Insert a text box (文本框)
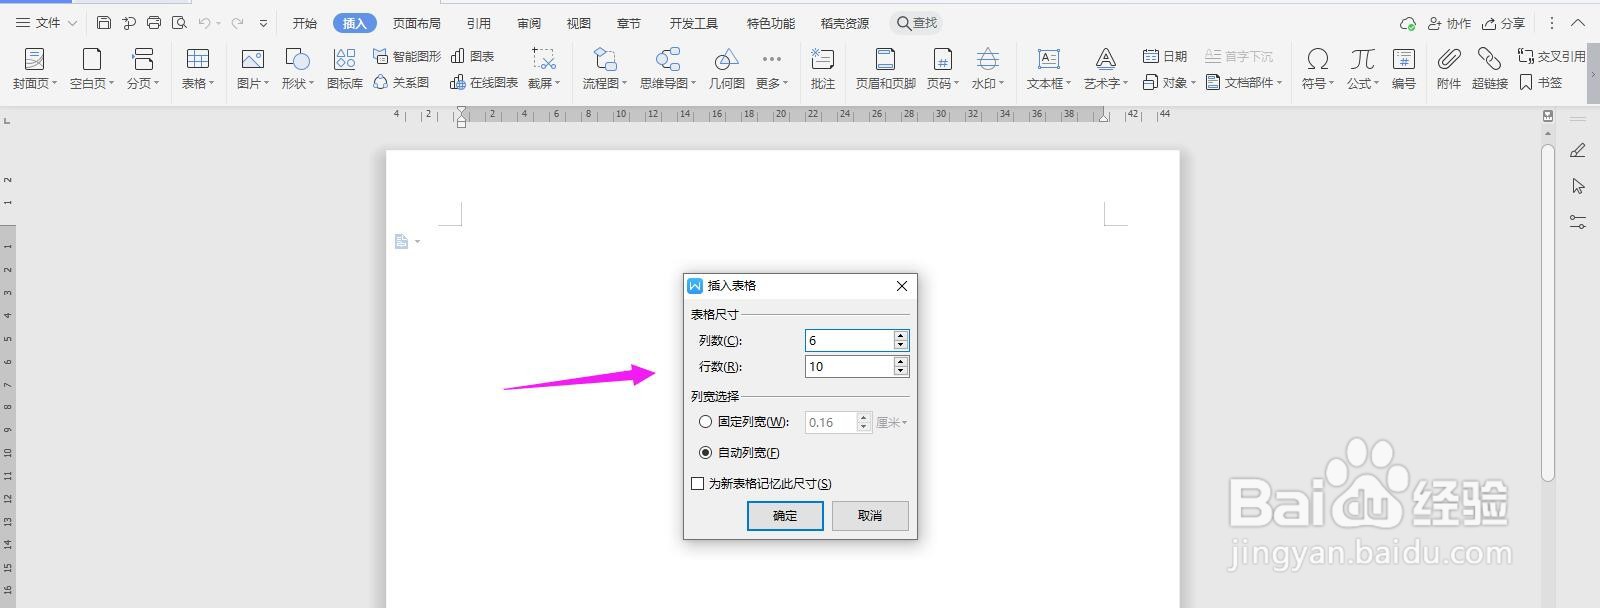 1049,68
